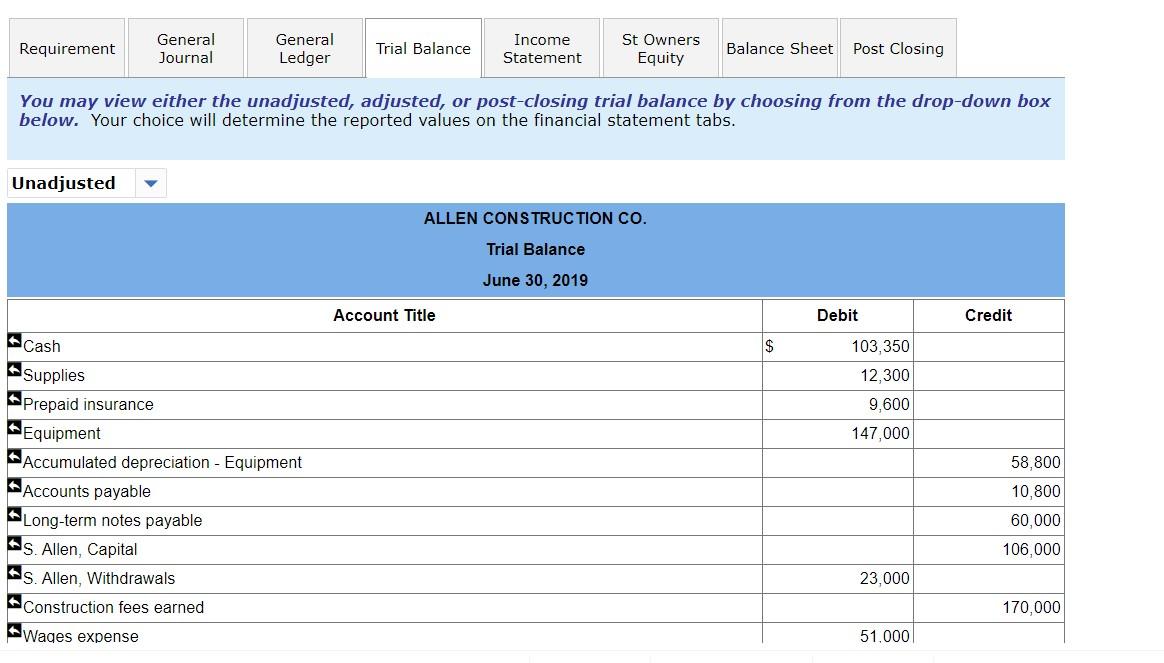Open the Accumulated depreciation - Equipment link icon

[x=14, y=456]
